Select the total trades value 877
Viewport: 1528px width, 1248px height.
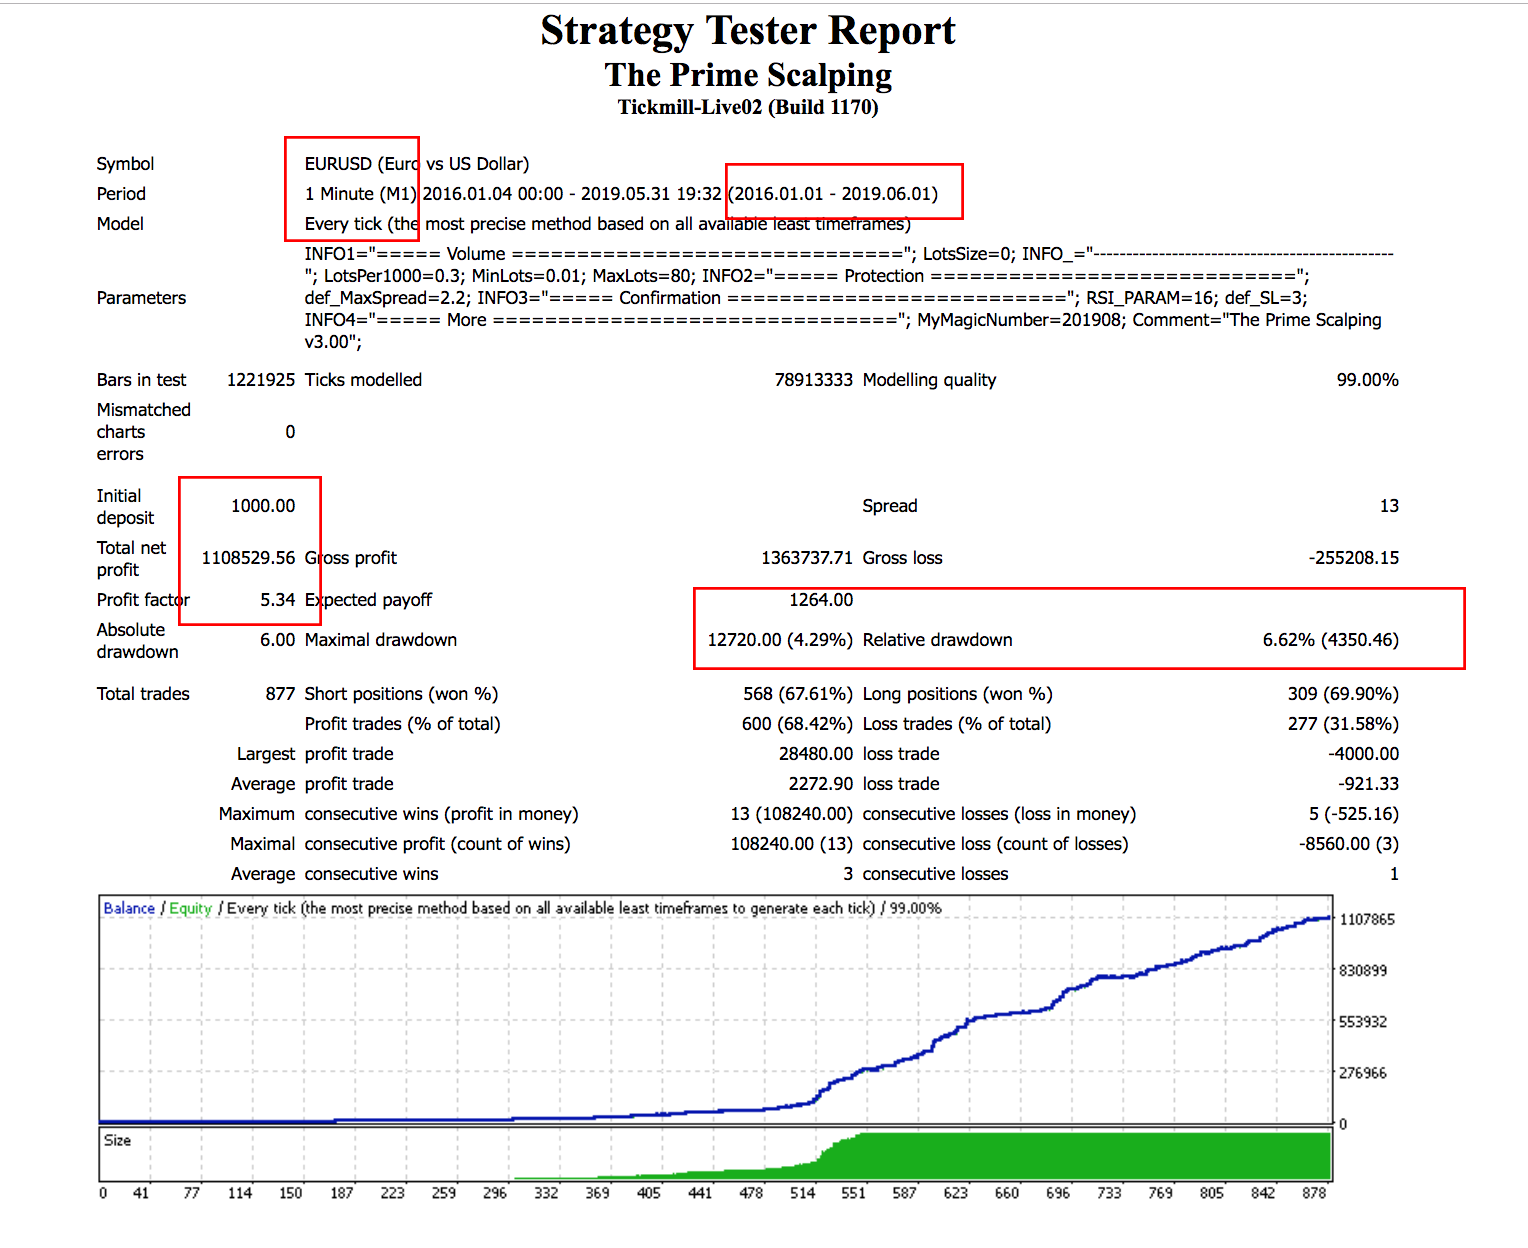tap(280, 694)
